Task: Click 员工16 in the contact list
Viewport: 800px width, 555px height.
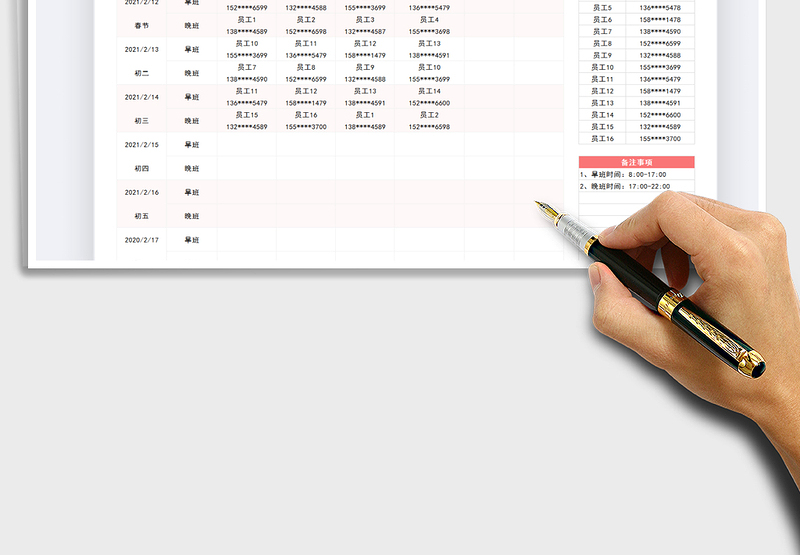Action: pos(602,138)
